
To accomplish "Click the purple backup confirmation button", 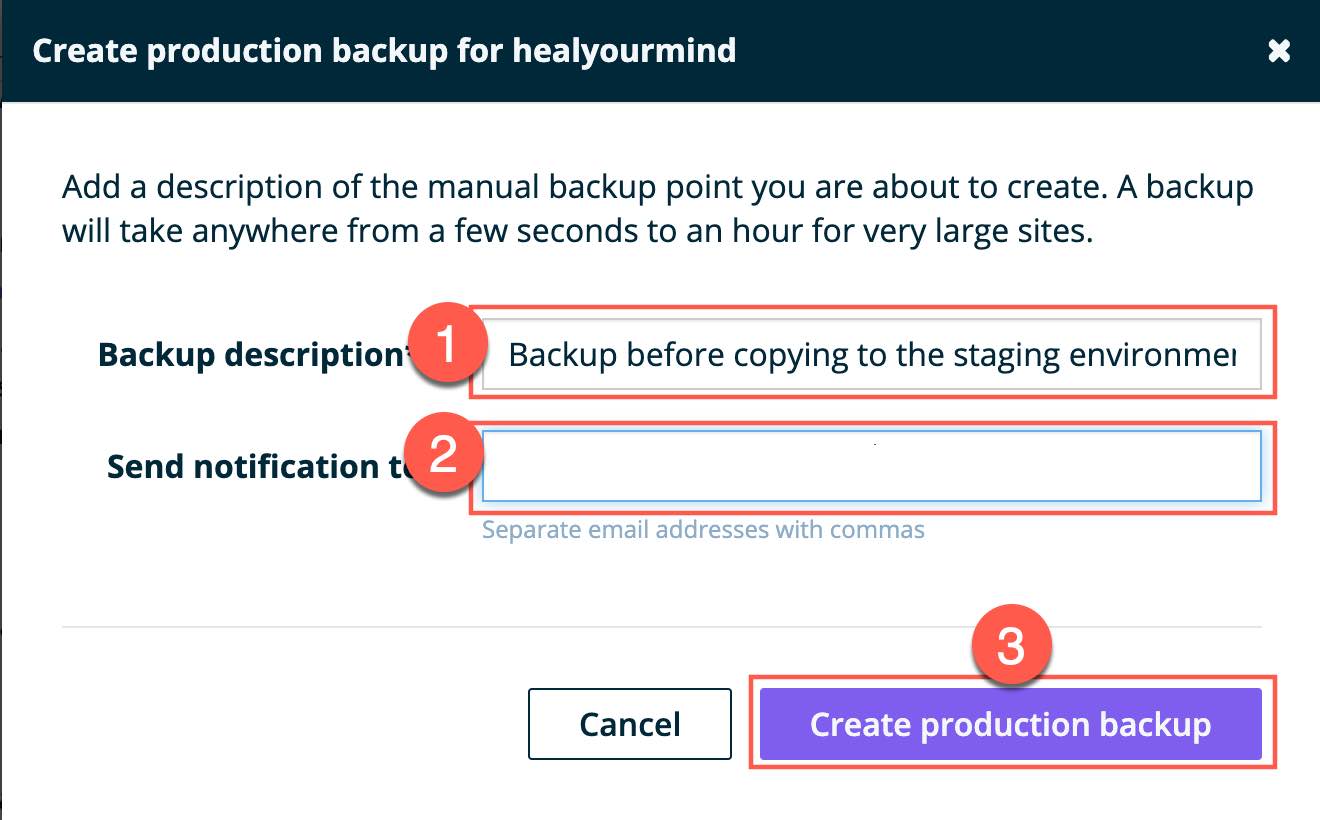I will tap(1012, 724).
